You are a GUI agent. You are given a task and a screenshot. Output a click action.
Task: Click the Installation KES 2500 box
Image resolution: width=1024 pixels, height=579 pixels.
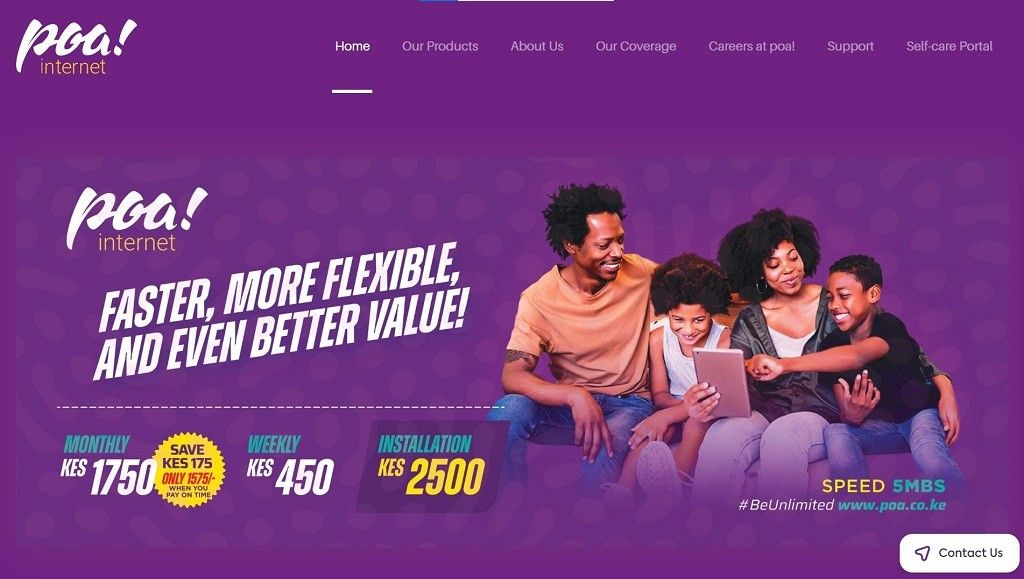point(432,466)
